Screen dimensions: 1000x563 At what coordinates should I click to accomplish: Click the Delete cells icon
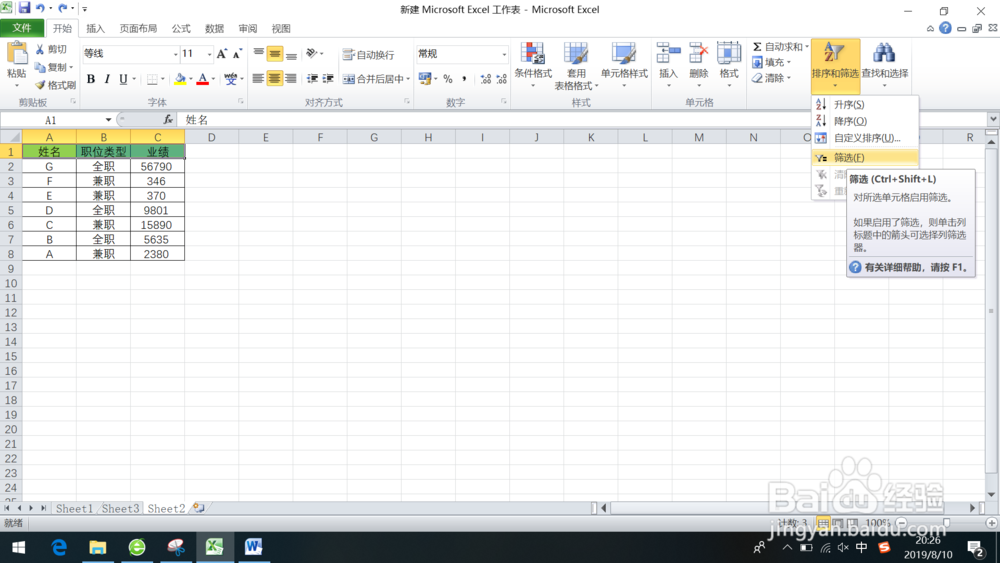(x=698, y=54)
